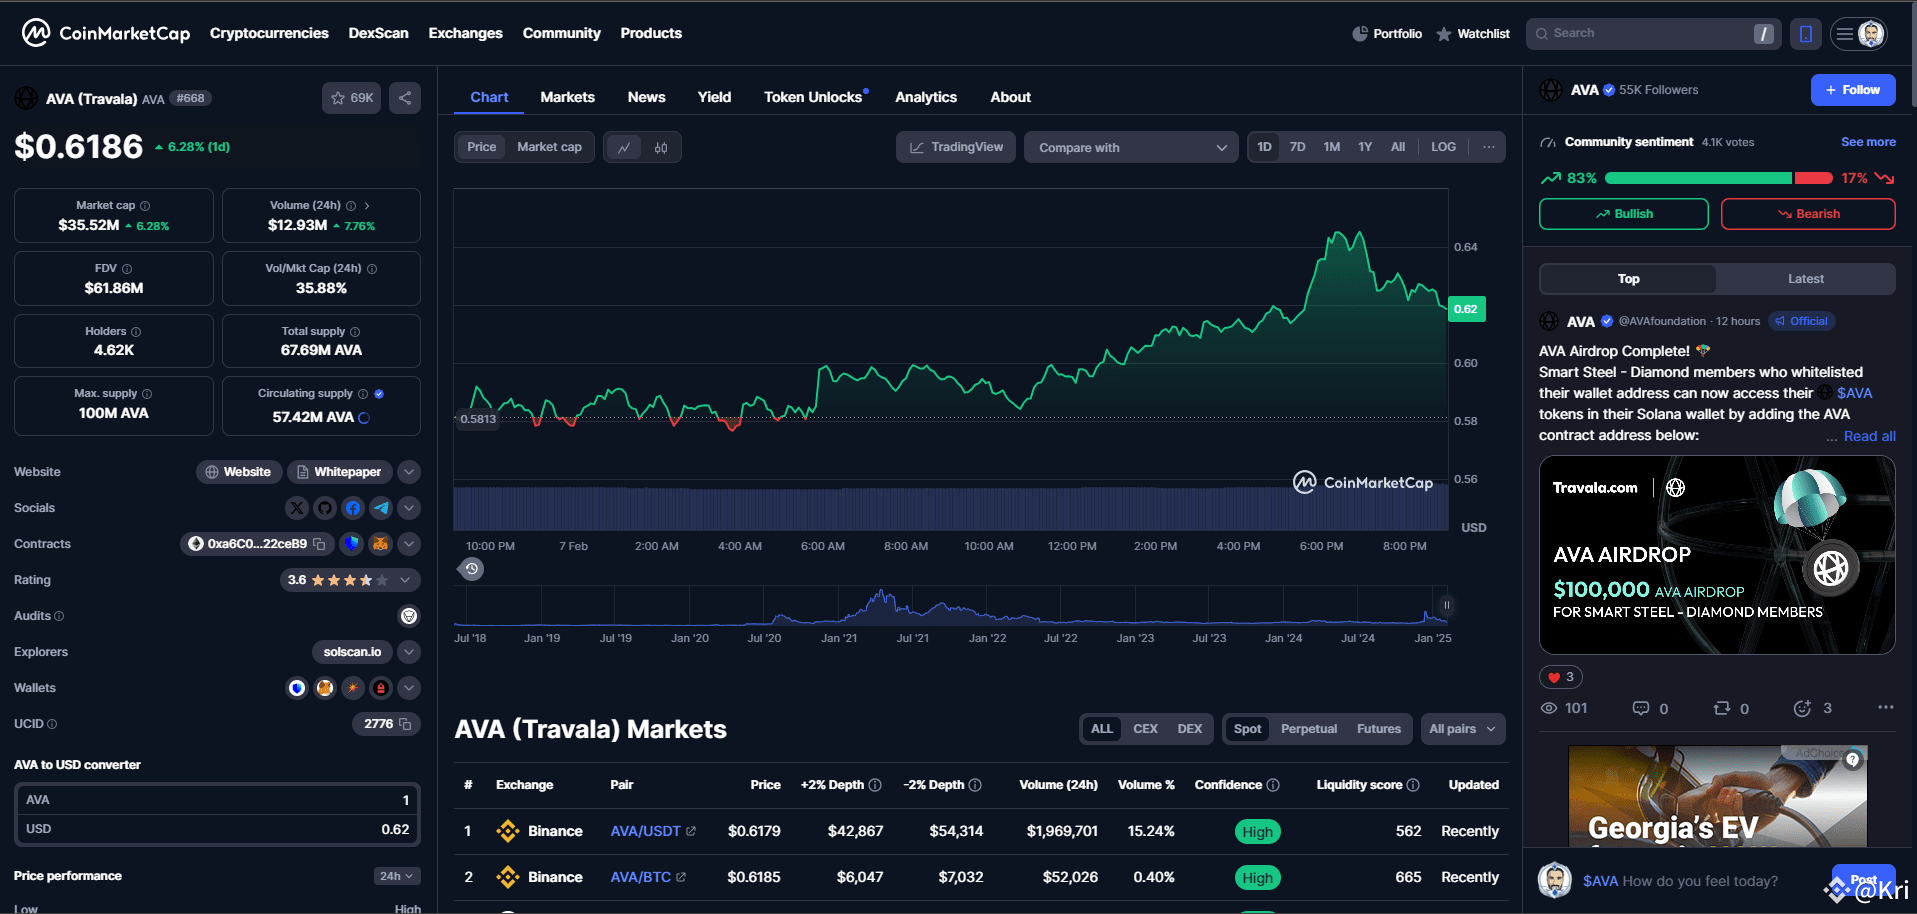Enable LOG scale on the chart
The width and height of the screenshot is (1917, 914).
click(1443, 146)
